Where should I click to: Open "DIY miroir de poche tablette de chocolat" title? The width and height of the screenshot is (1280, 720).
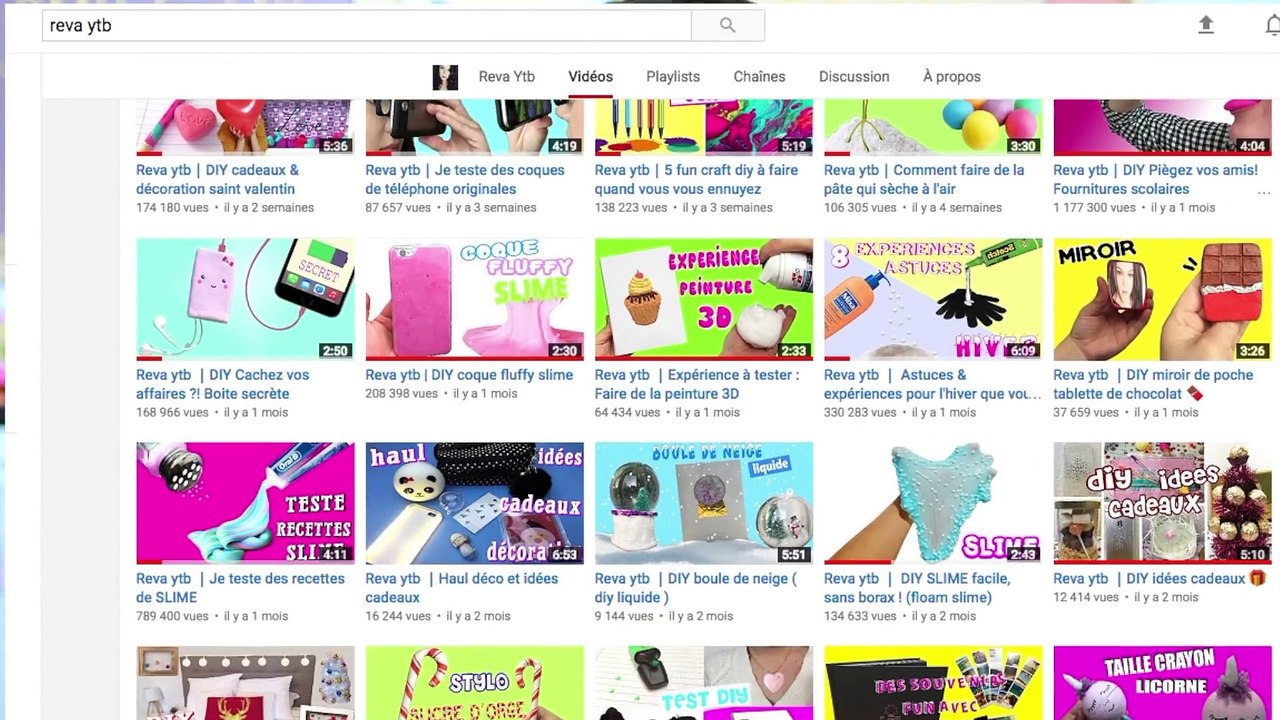pyautogui.click(x=1153, y=384)
